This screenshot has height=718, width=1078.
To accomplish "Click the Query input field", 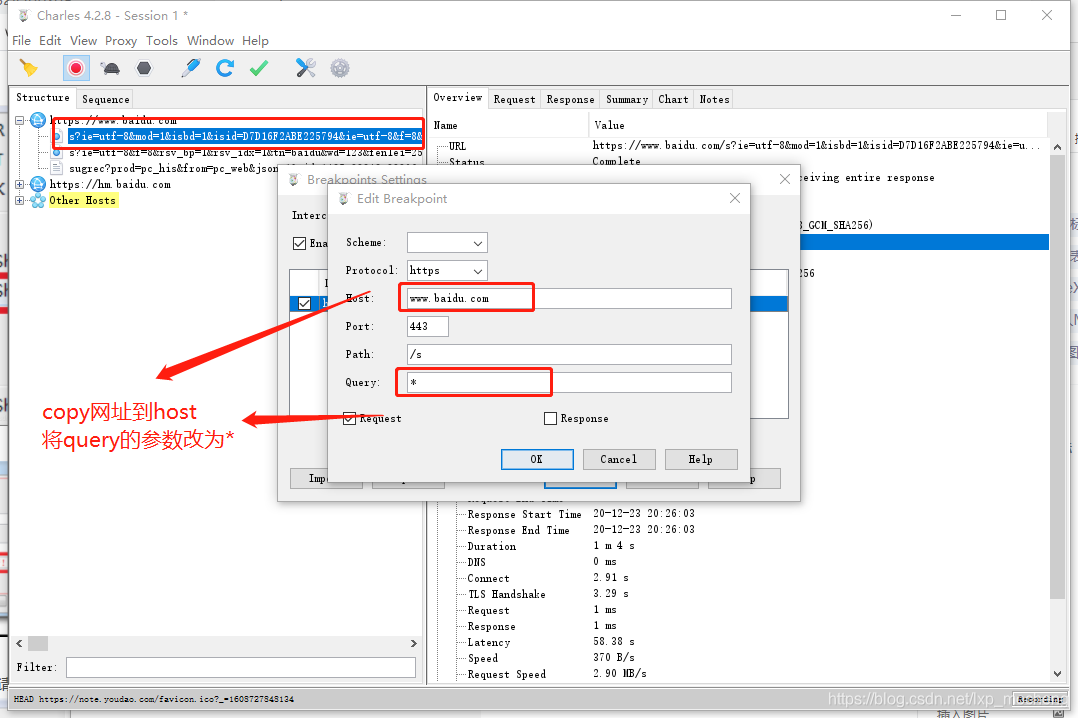I will 569,382.
